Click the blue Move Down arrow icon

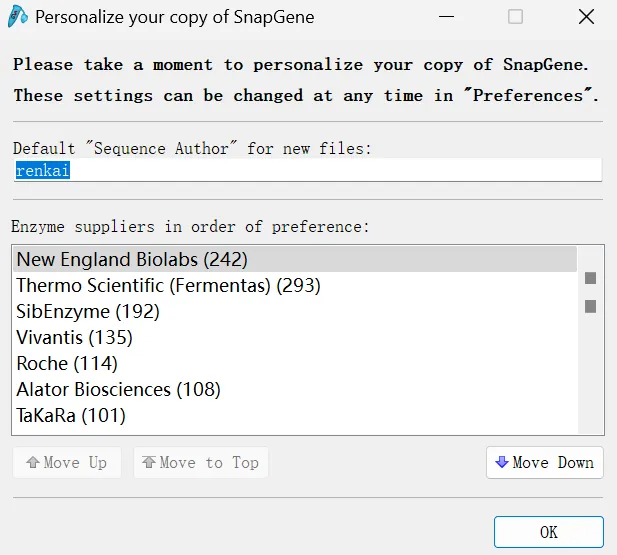coord(502,462)
